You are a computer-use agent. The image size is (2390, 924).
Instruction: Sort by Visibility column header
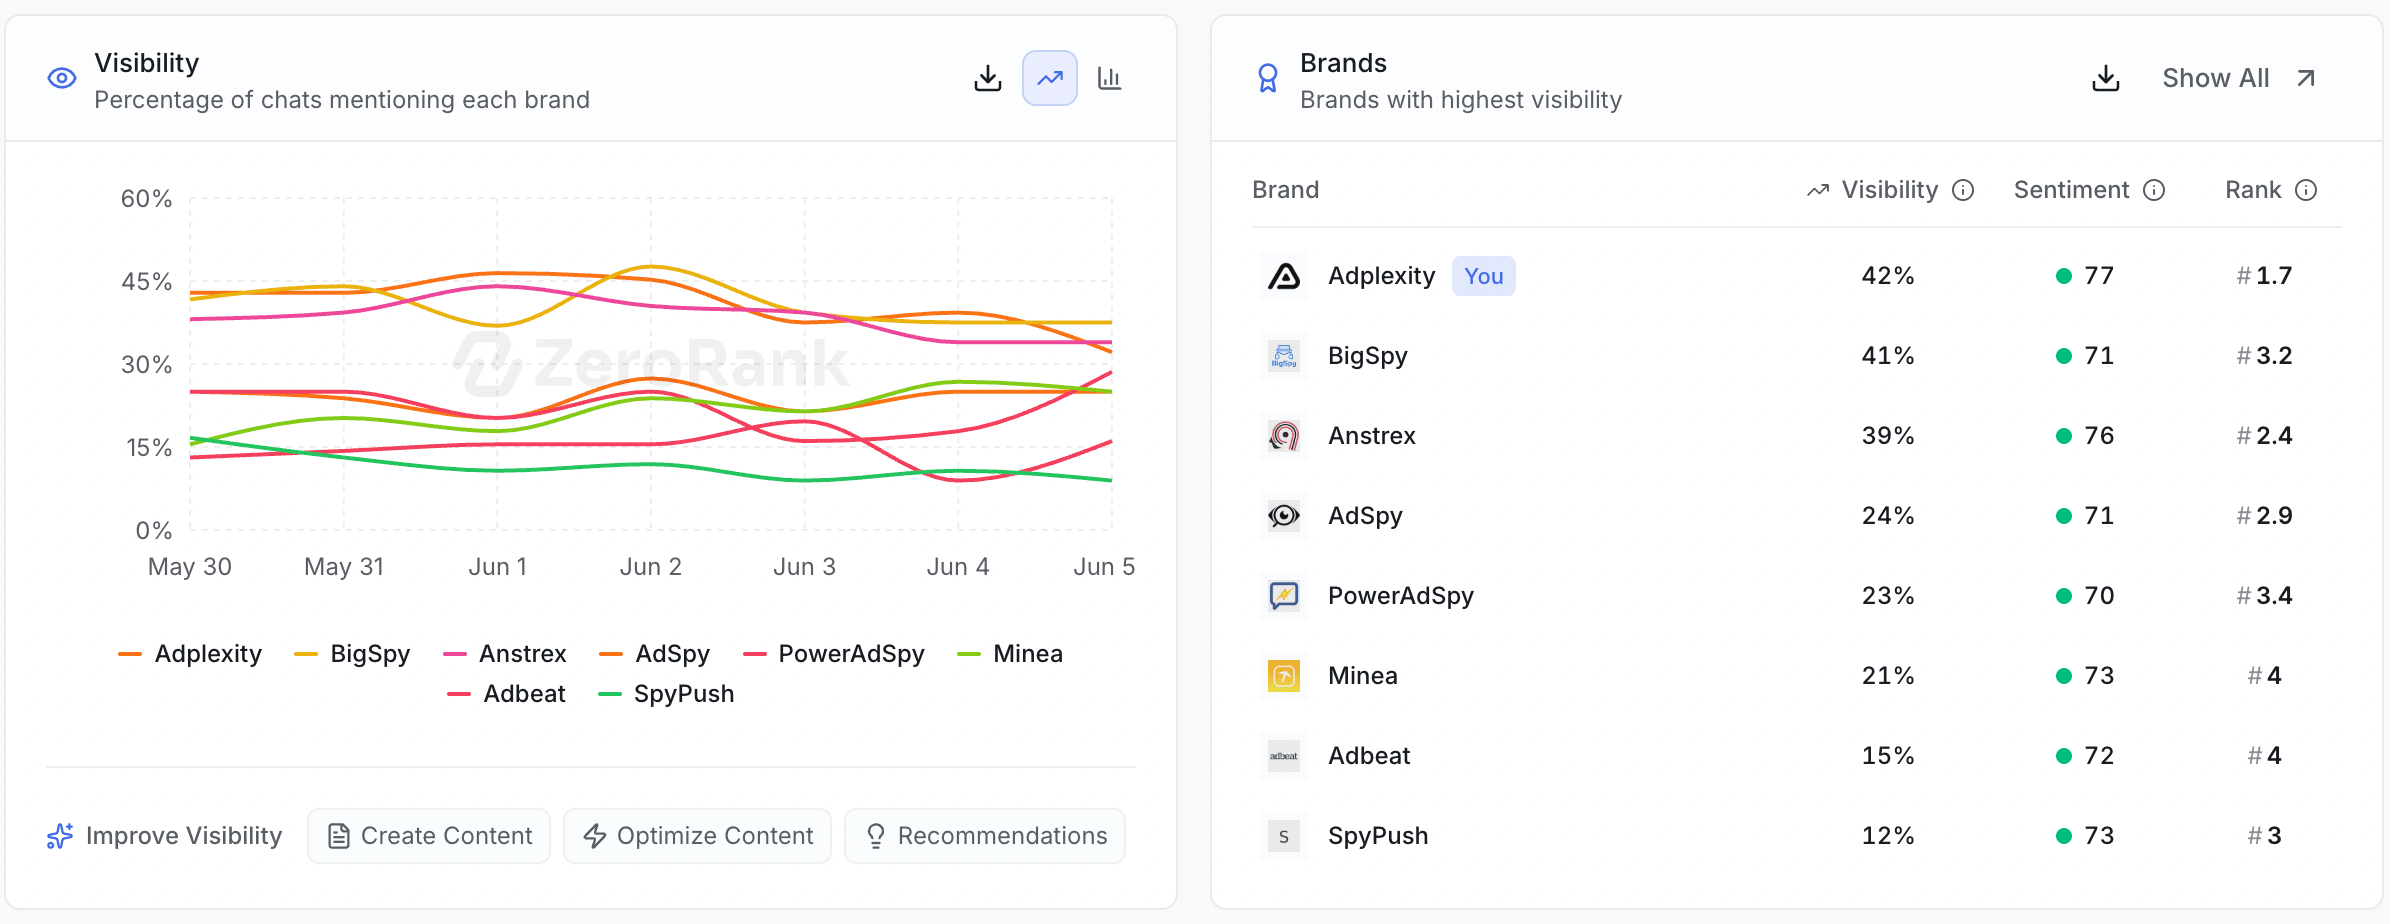(x=1890, y=190)
